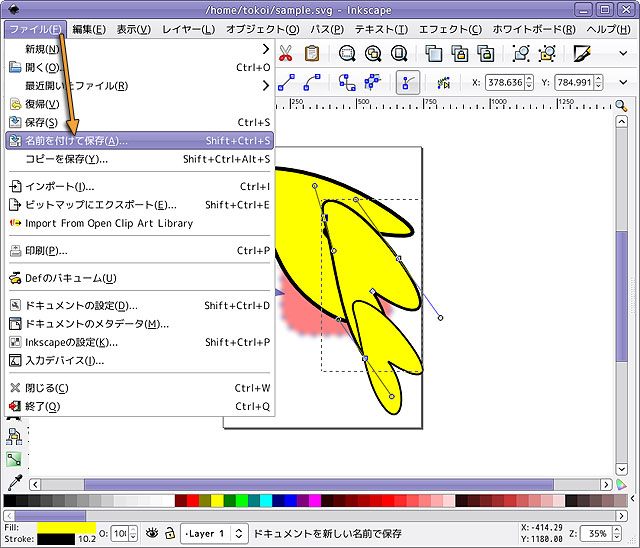Screen dimensions: 640x548
Task: Toggle Layer 1 lock icon
Action: 170,534
